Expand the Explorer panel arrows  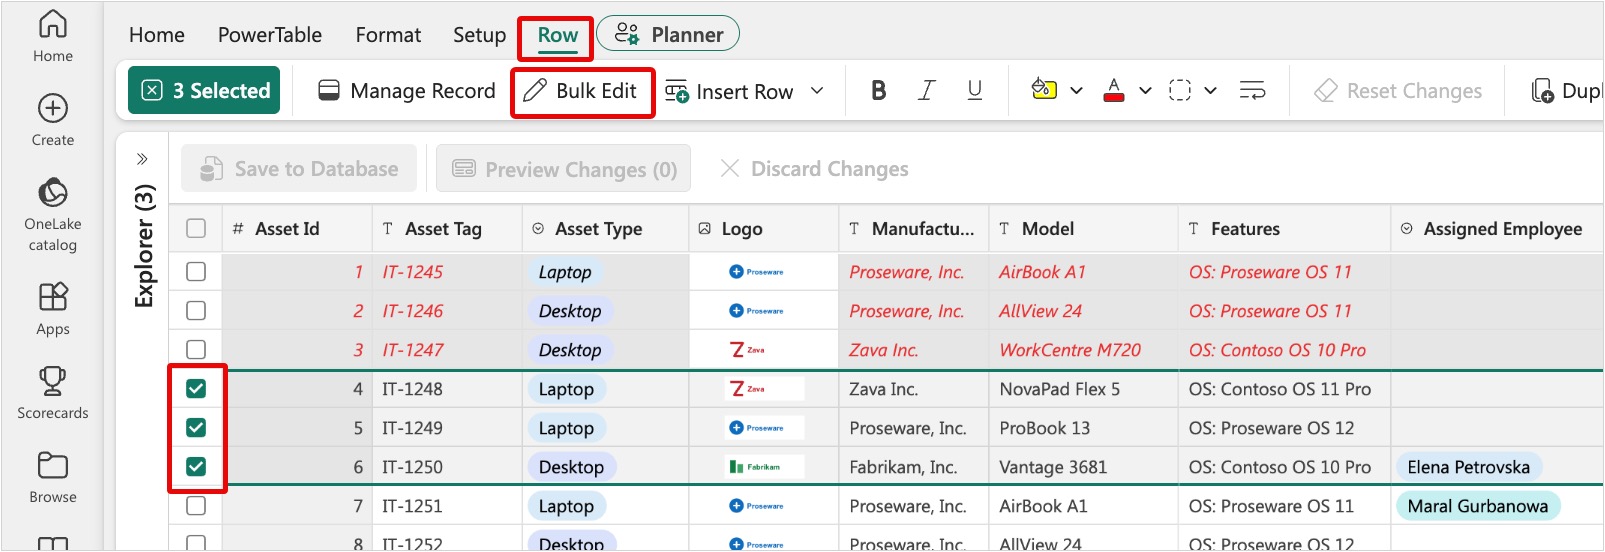(x=142, y=159)
